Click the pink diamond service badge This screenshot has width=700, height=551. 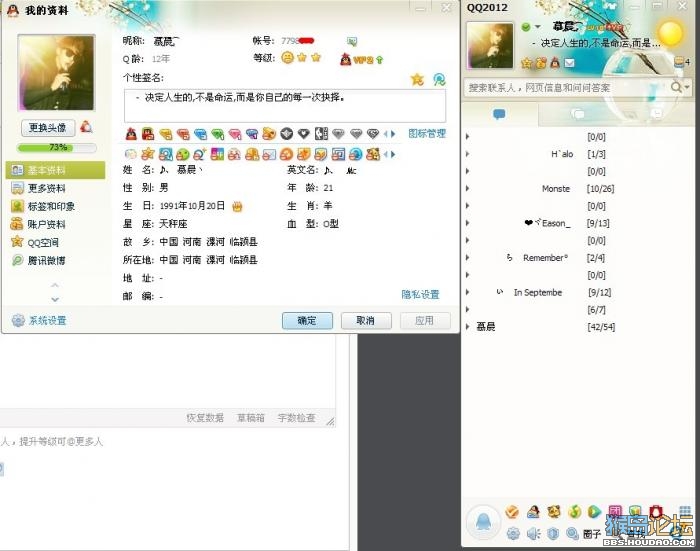click(234, 134)
